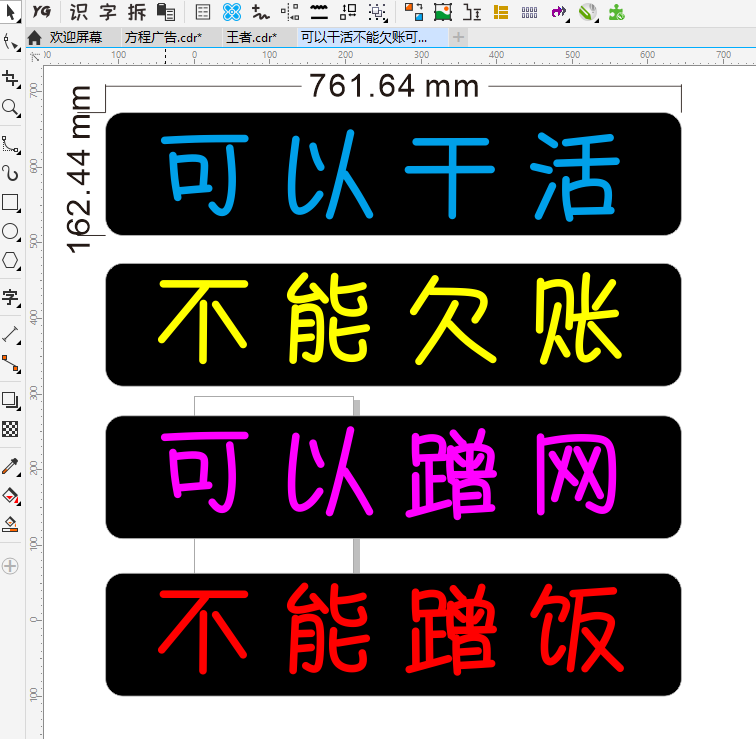Click the object size arrange icon
The width and height of the screenshot is (756, 739).
coord(348,12)
